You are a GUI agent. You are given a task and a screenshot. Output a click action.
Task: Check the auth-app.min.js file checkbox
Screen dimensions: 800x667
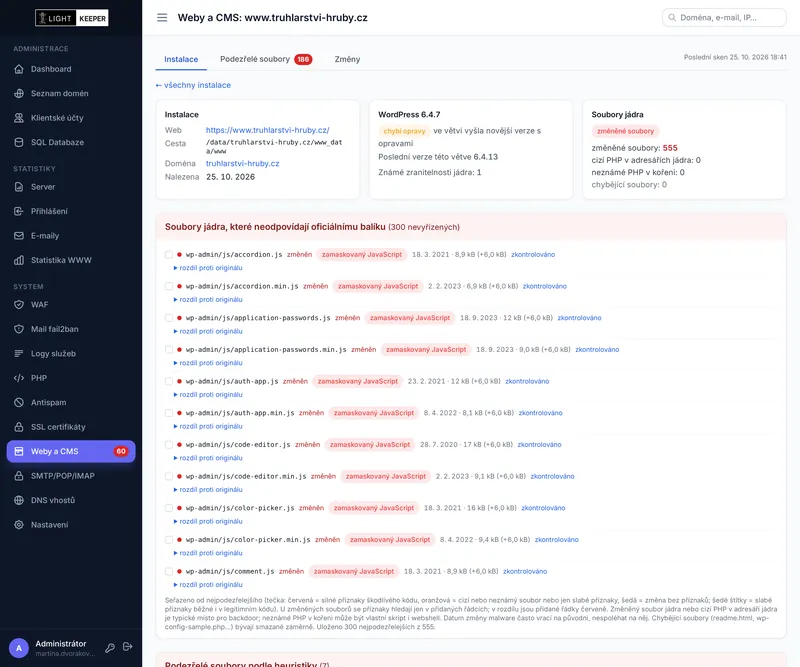click(169, 413)
